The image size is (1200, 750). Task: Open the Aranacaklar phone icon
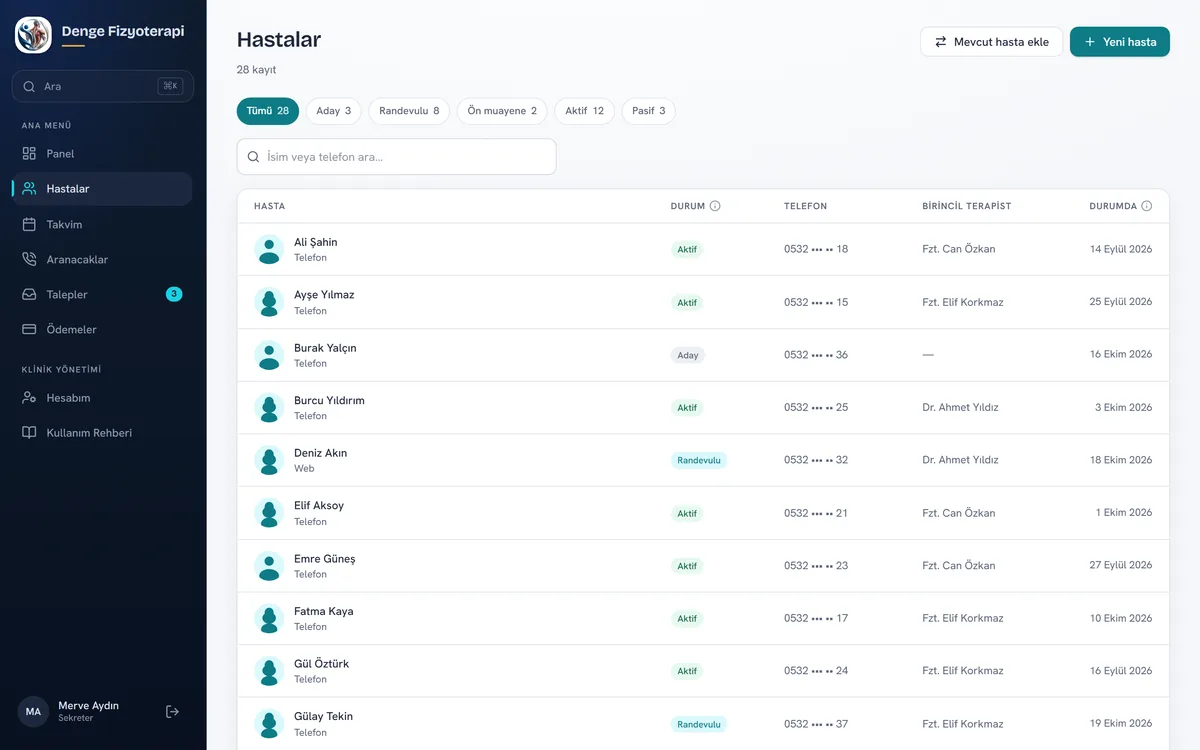tap(29, 260)
